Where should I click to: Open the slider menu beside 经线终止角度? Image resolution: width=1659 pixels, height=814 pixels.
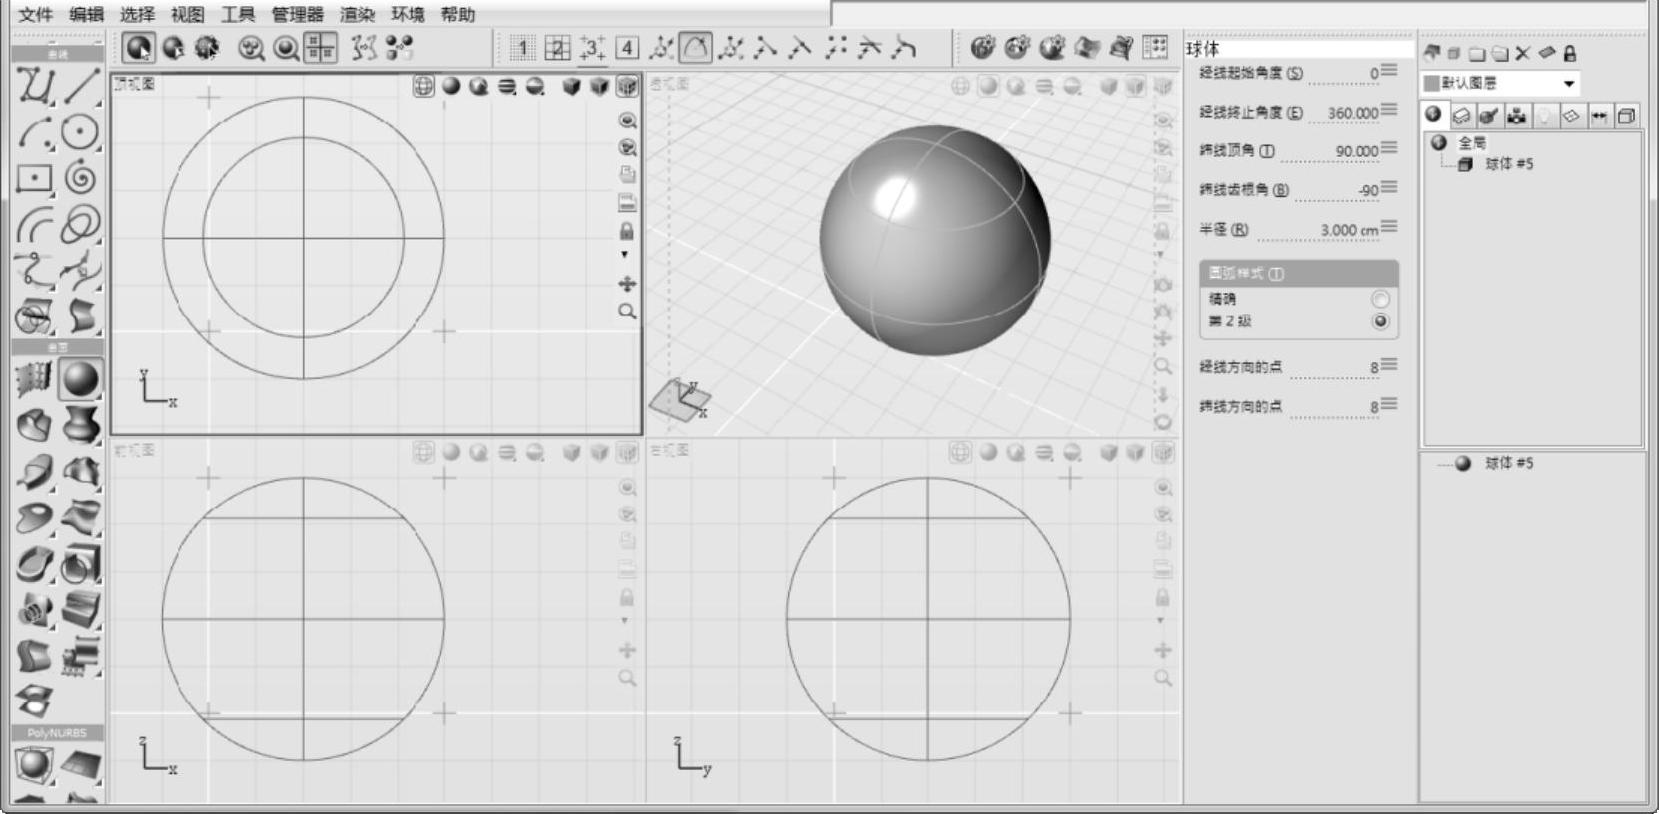(x=1389, y=110)
